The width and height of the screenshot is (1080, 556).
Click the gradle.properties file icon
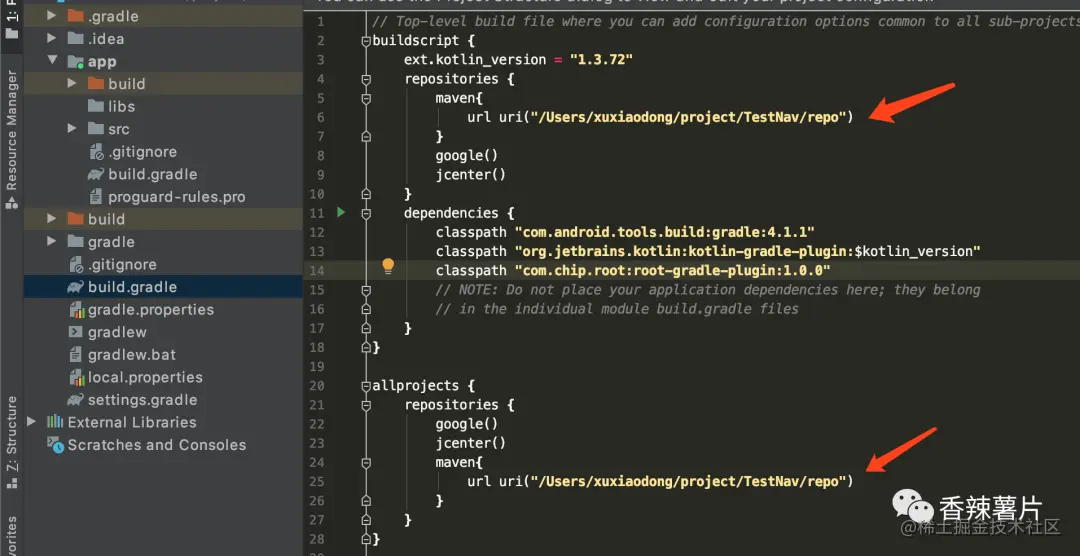click(x=76, y=309)
